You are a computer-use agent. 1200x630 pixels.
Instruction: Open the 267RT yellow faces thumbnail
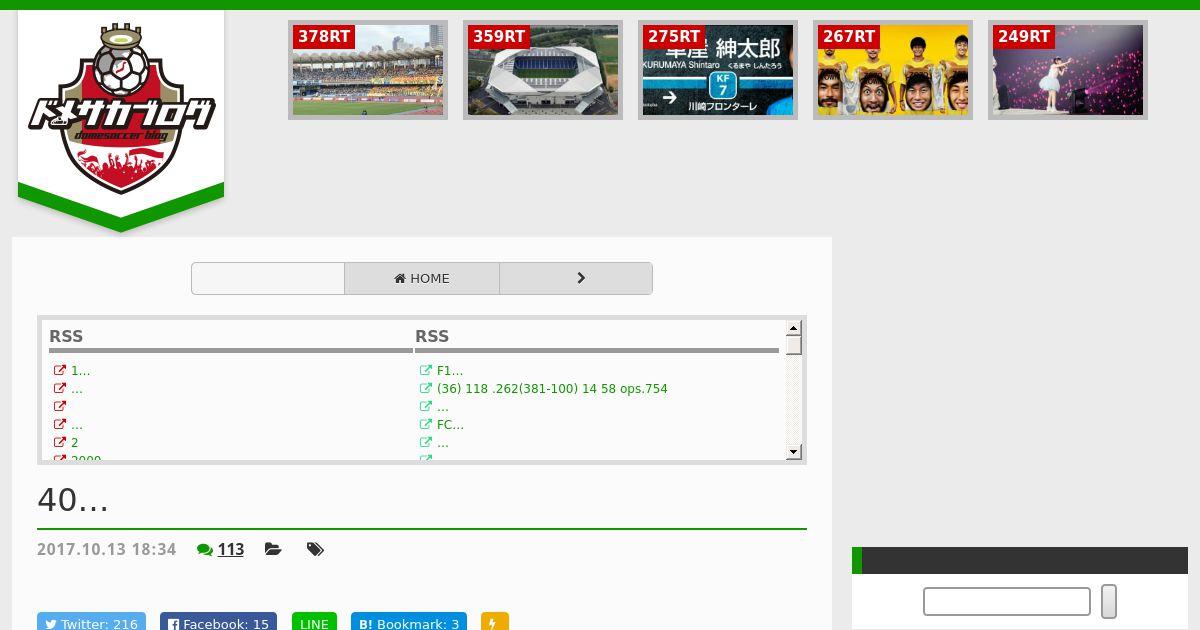click(893, 70)
